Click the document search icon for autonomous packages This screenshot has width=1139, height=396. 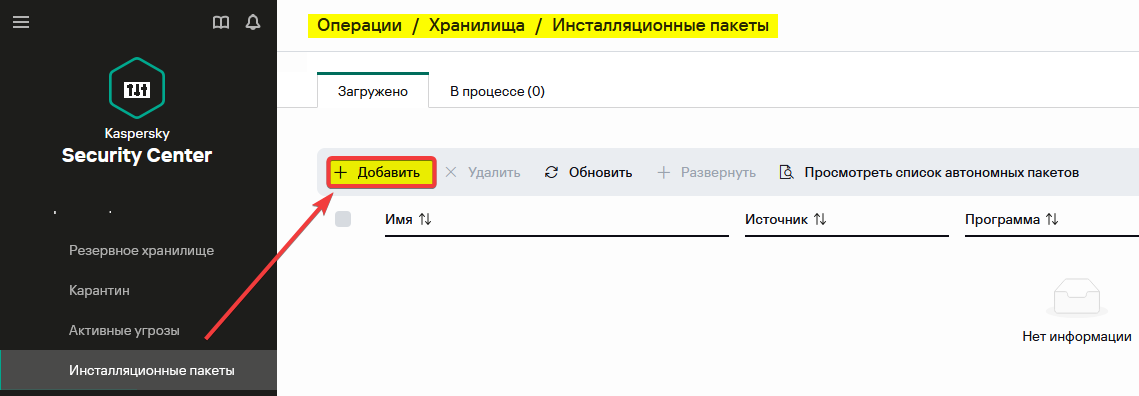(x=786, y=173)
